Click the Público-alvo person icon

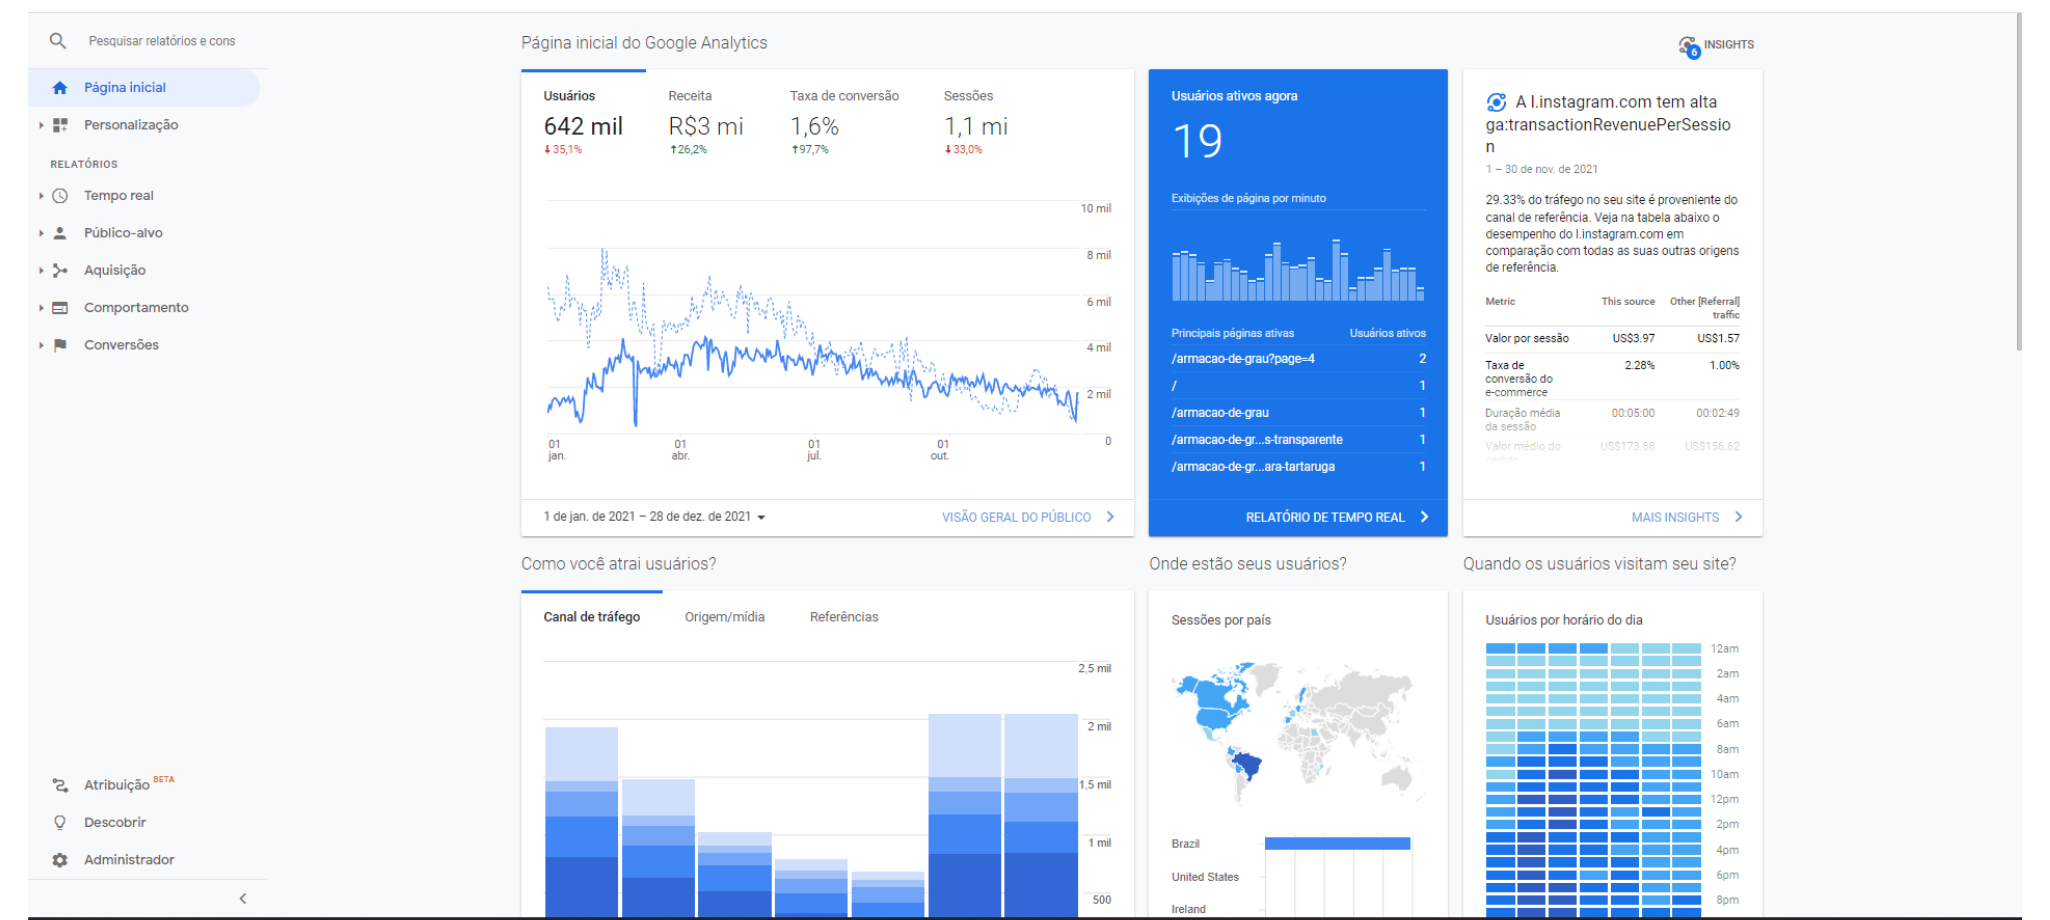pos(60,233)
